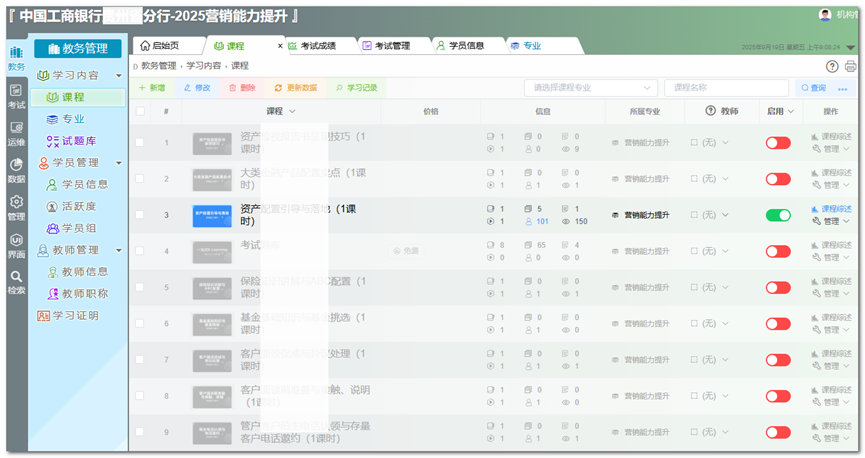This screenshot has width=865, height=458.
Task: Disable the enabled course in row 3
Action: (778, 215)
